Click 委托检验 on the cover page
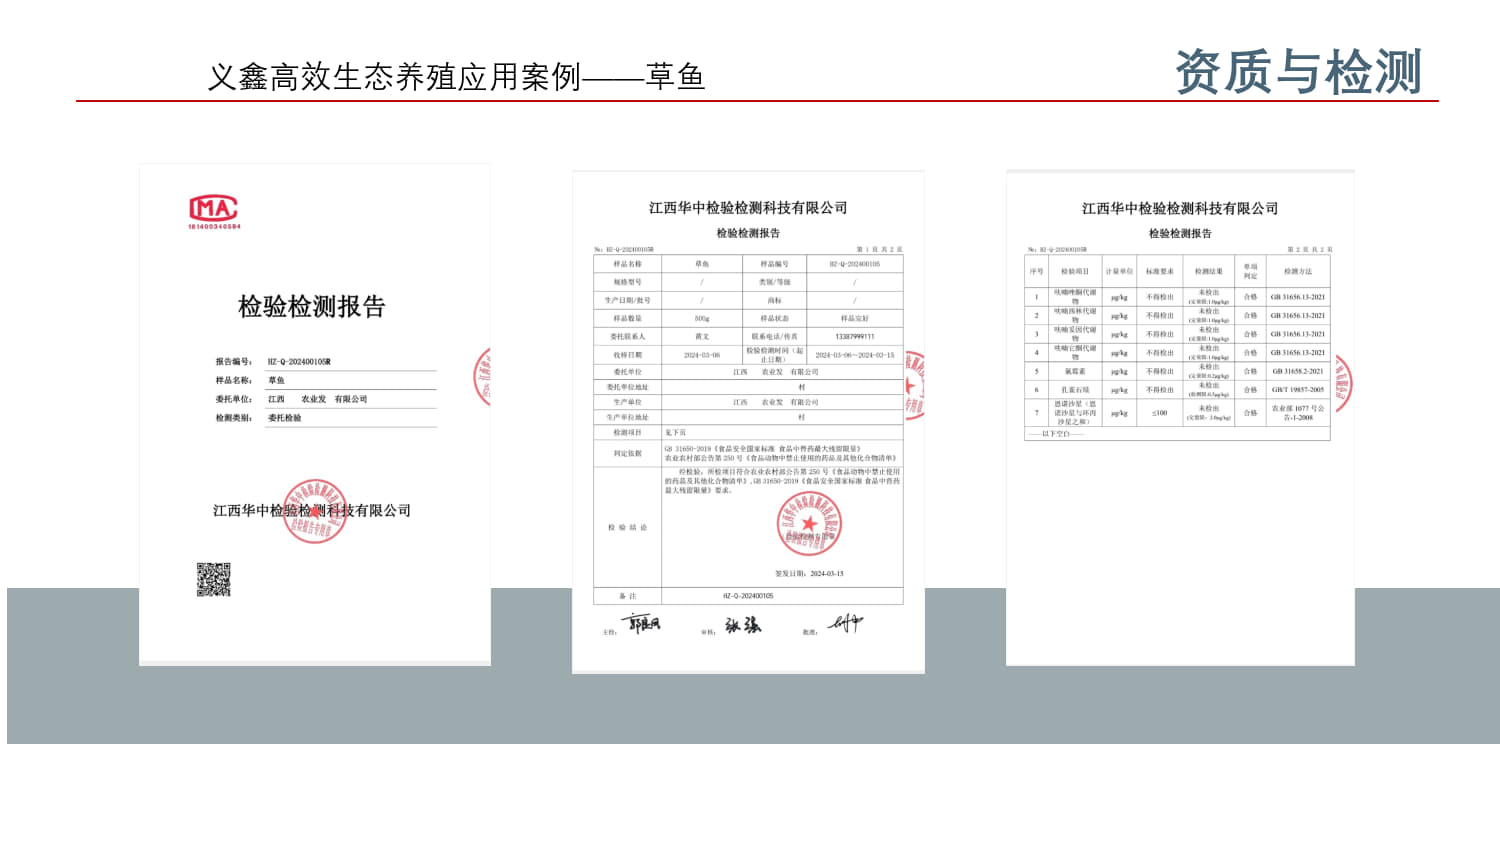 285,418
